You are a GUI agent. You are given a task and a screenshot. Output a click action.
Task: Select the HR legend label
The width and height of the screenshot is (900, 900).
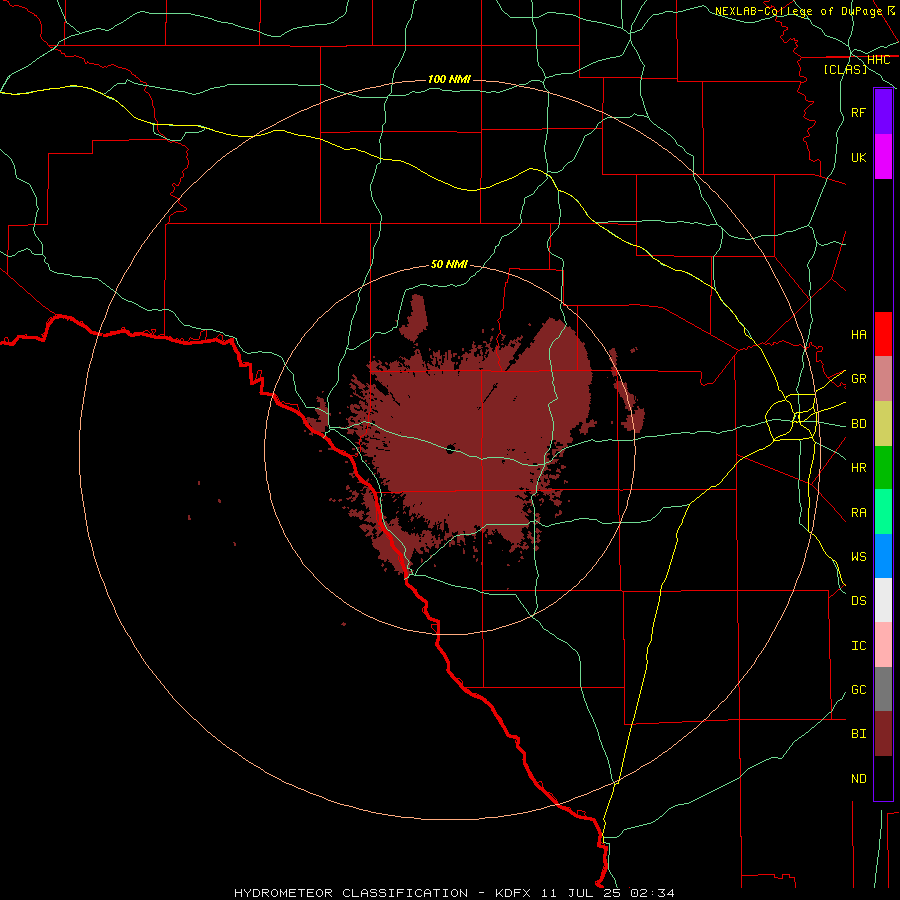(858, 468)
